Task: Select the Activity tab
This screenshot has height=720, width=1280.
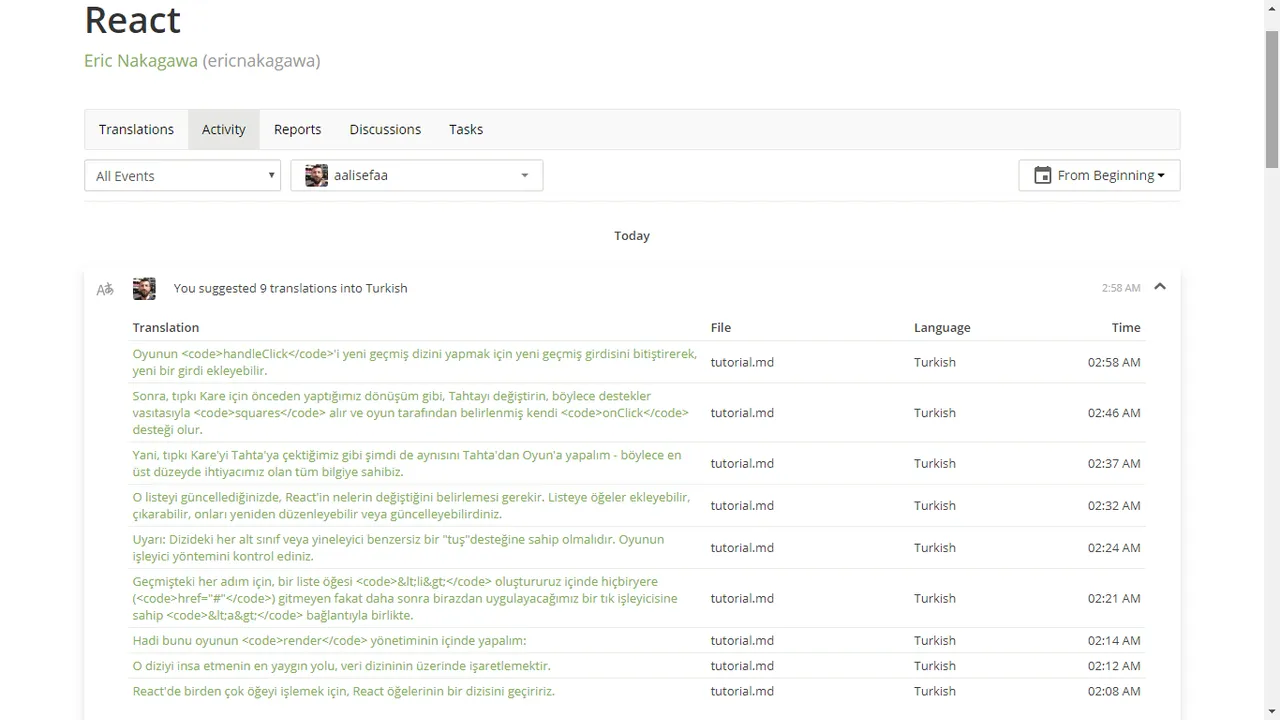Action: pyautogui.click(x=224, y=129)
